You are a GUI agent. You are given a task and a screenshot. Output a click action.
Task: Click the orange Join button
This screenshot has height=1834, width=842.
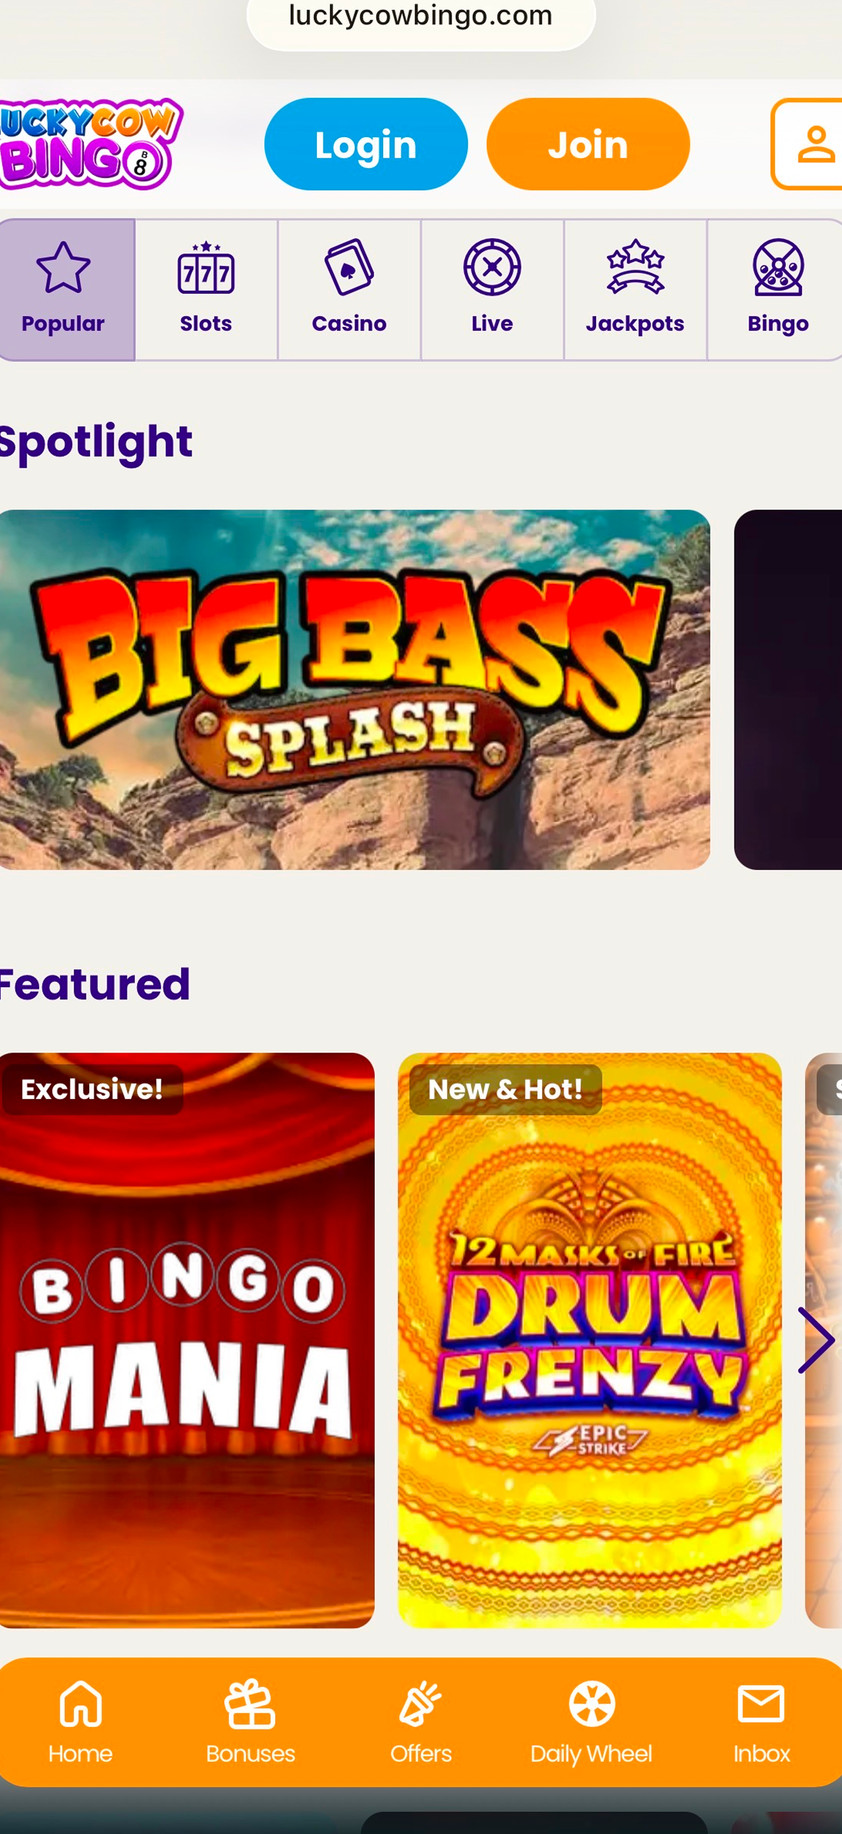pos(588,144)
